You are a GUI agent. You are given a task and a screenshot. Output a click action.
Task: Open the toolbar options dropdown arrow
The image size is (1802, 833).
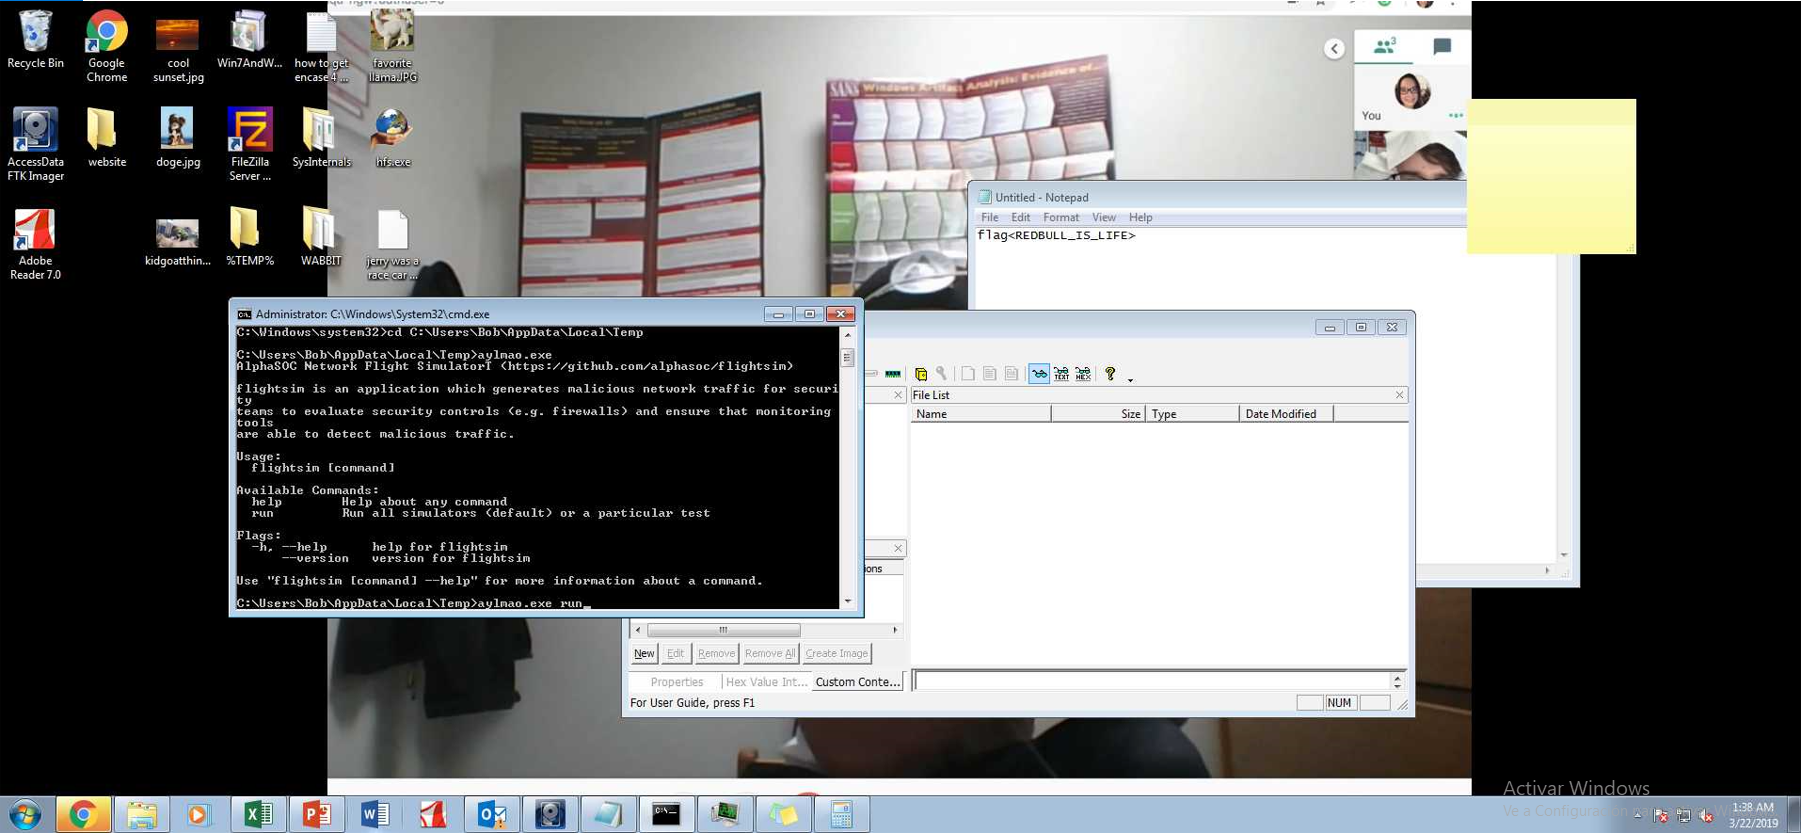tap(1130, 379)
